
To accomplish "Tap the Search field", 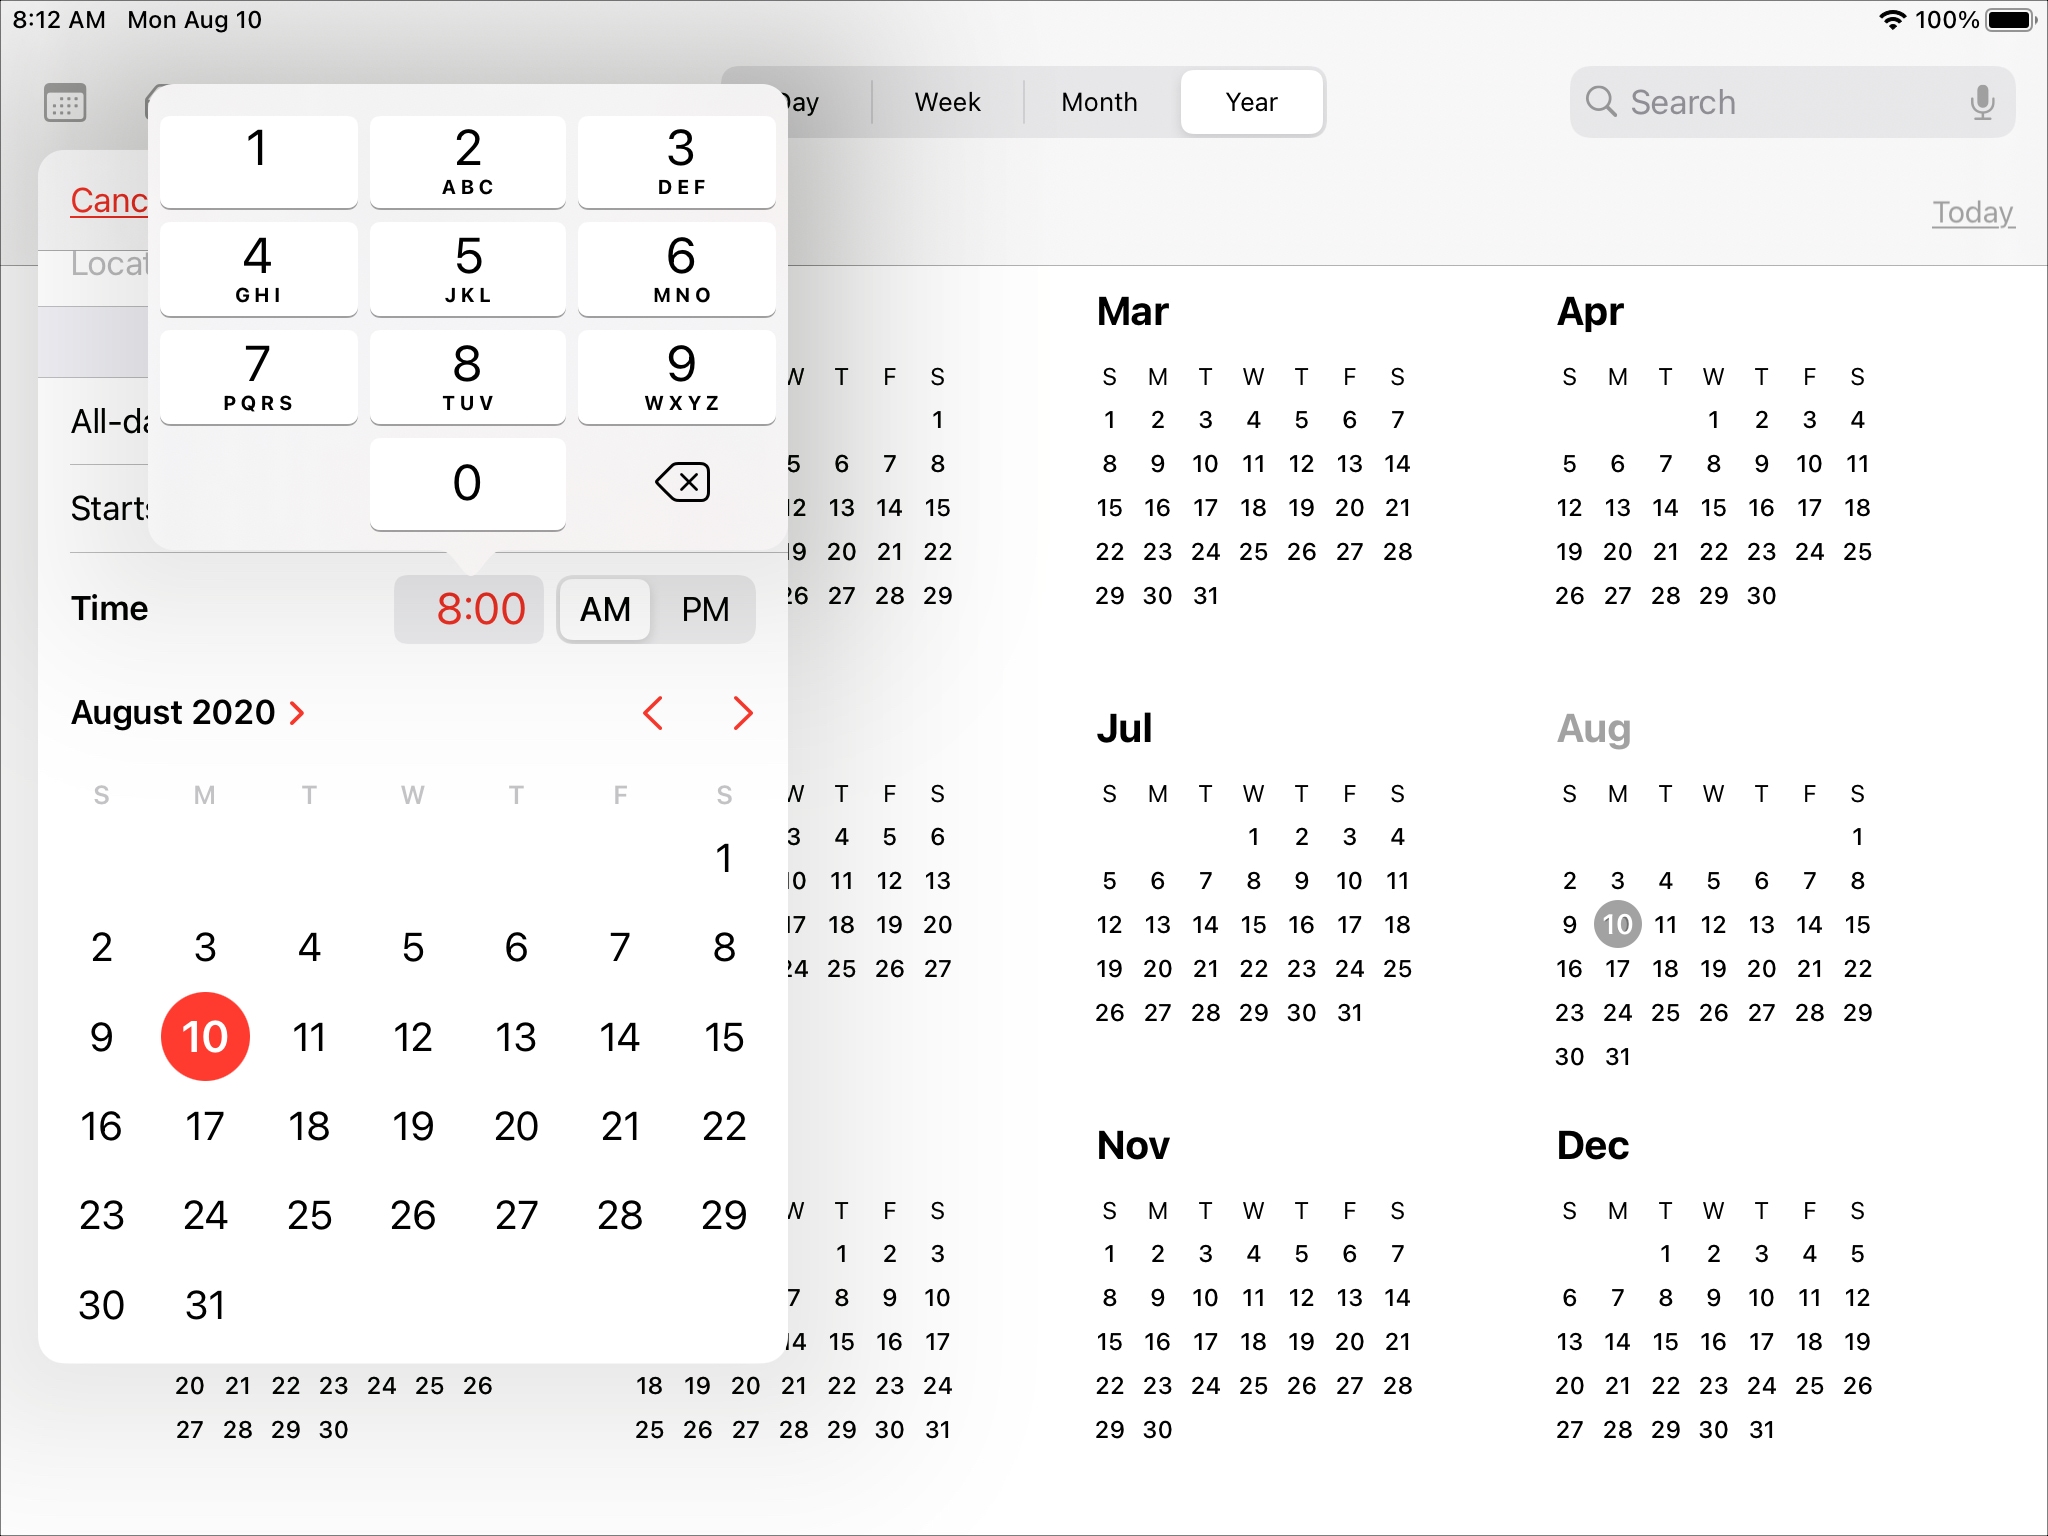I will [x=1792, y=102].
